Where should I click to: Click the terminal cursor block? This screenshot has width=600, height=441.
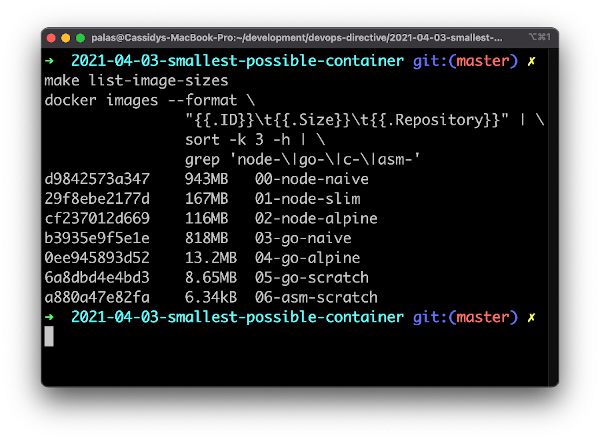coord(49,336)
